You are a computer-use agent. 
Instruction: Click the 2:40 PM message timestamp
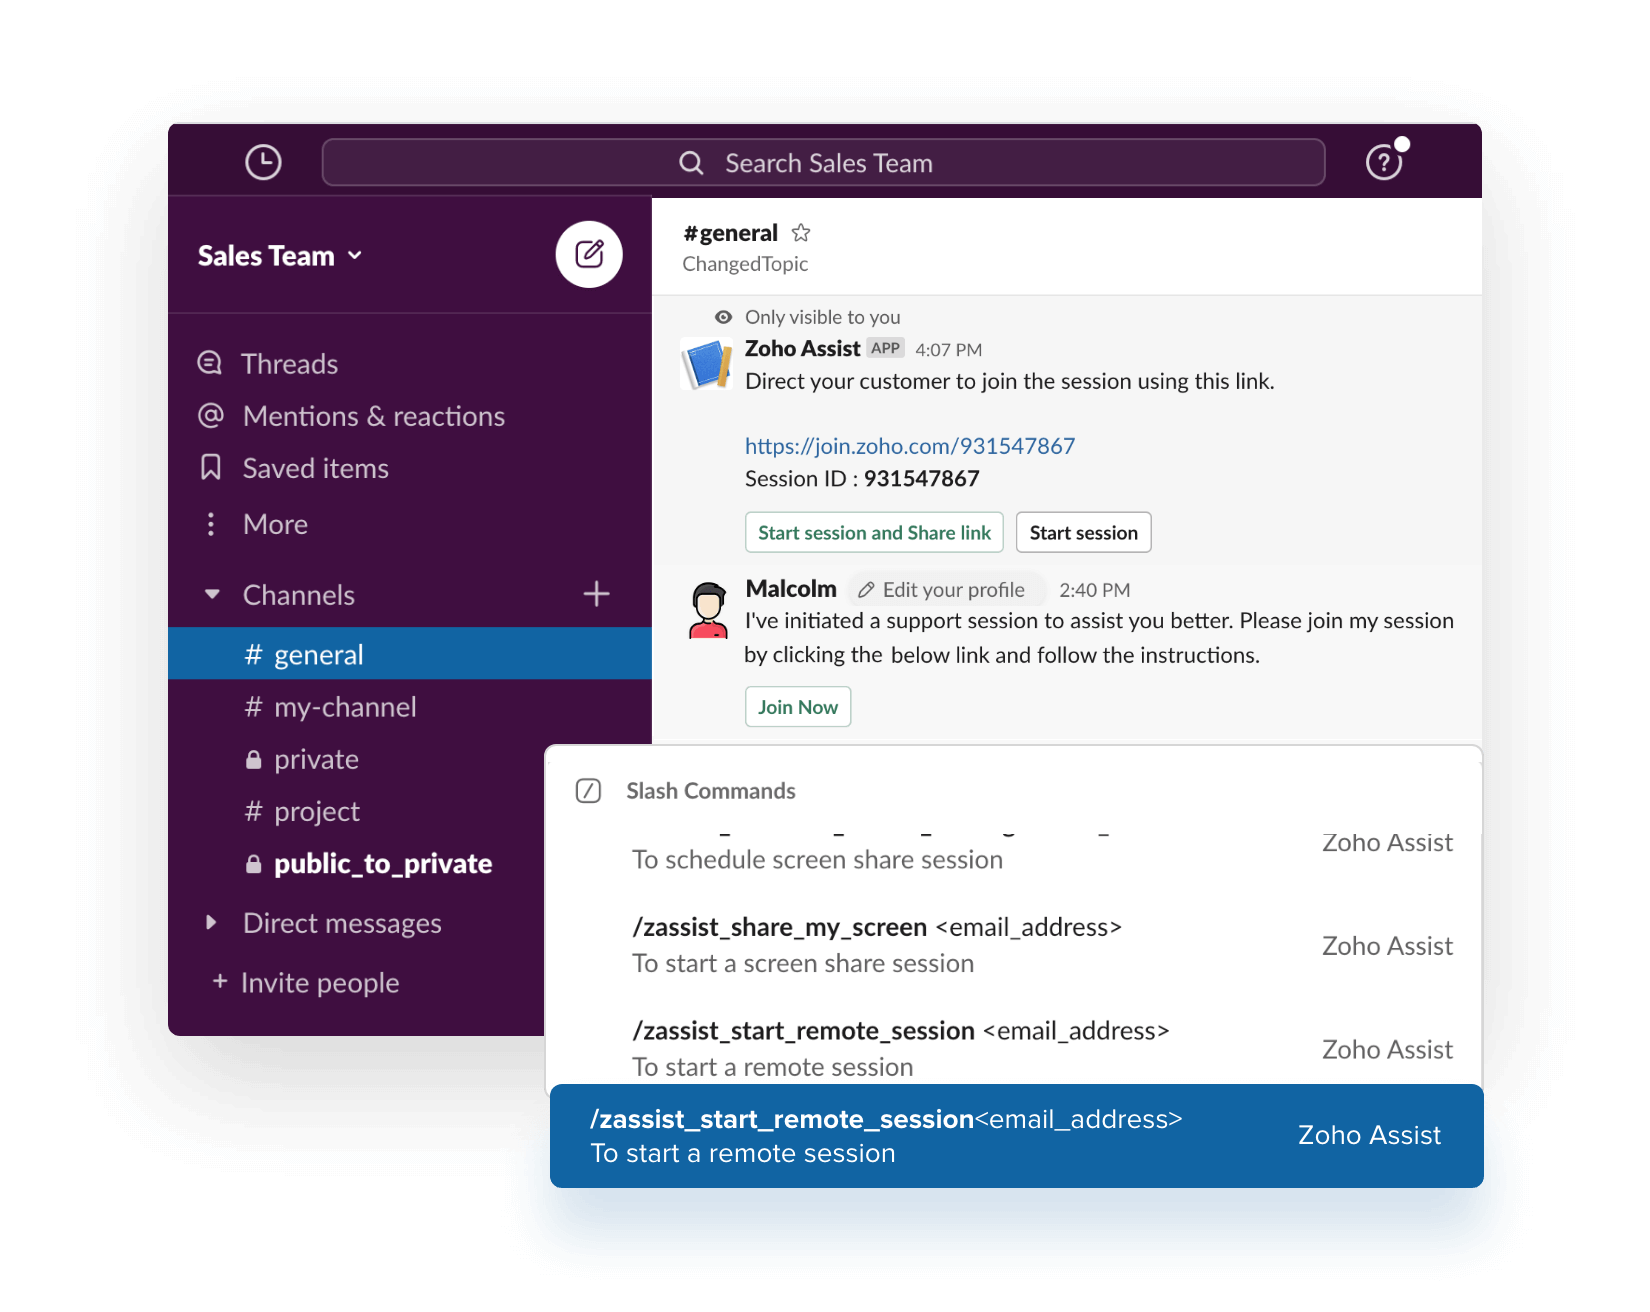tap(1095, 590)
